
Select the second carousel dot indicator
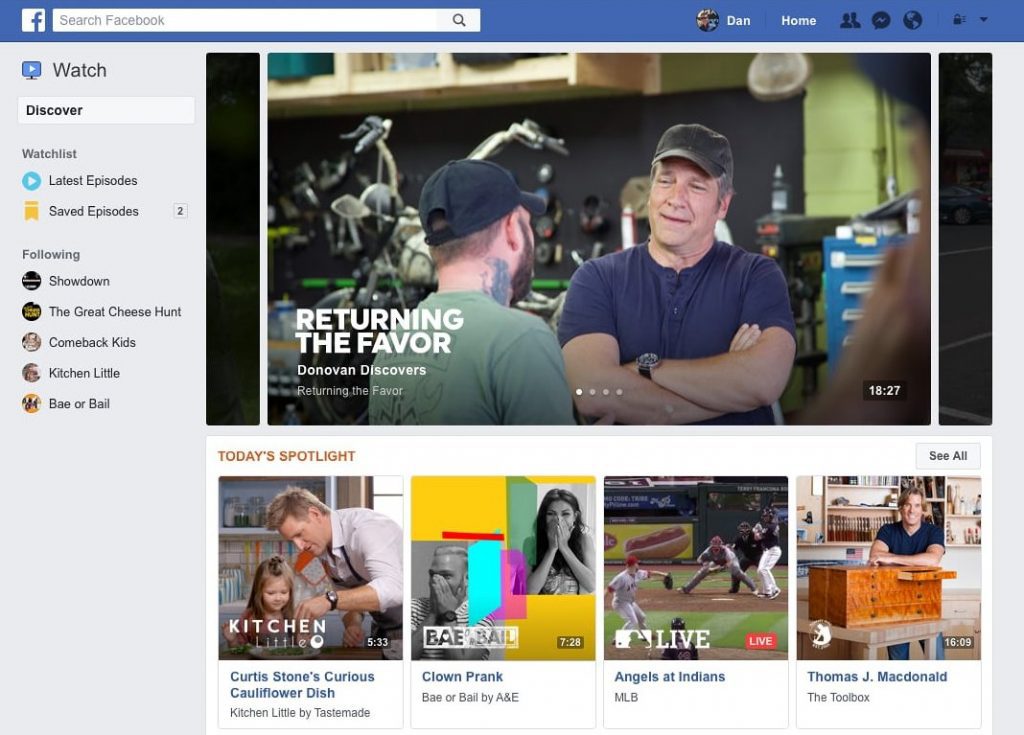coord(592,393)
